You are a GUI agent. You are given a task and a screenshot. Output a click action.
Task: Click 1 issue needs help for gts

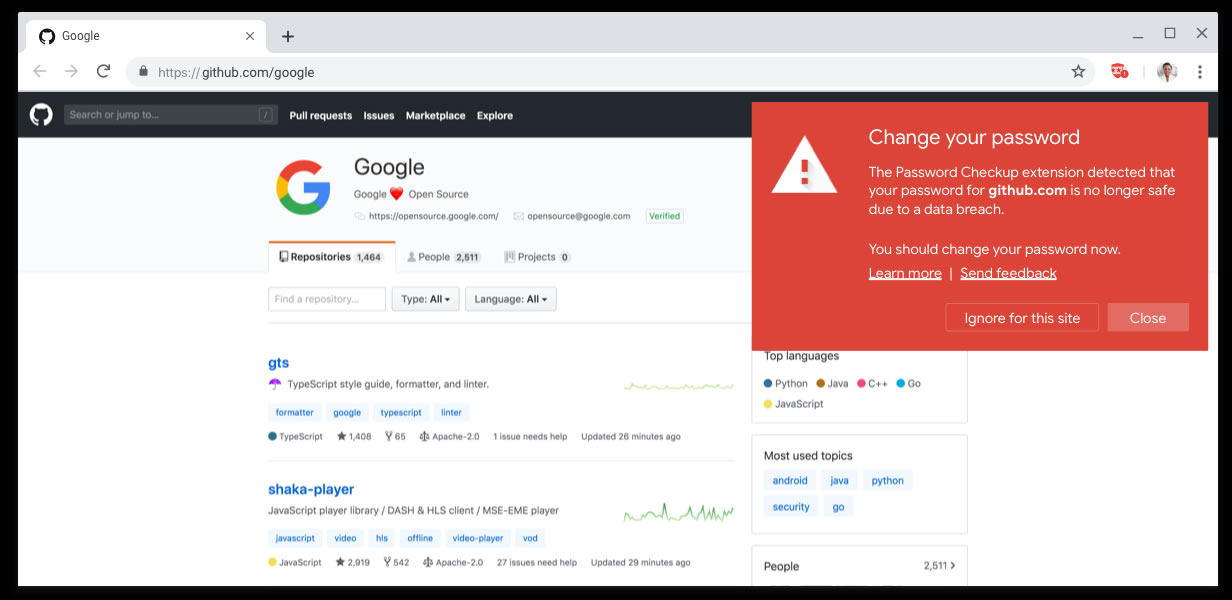pos(530,437)
